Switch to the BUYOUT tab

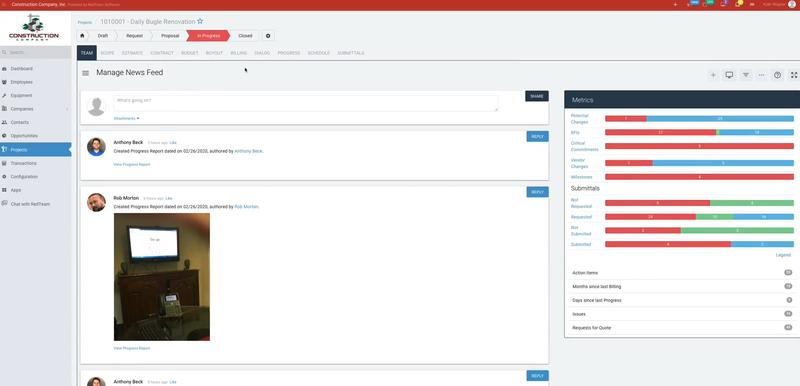[x=214, y=53]
